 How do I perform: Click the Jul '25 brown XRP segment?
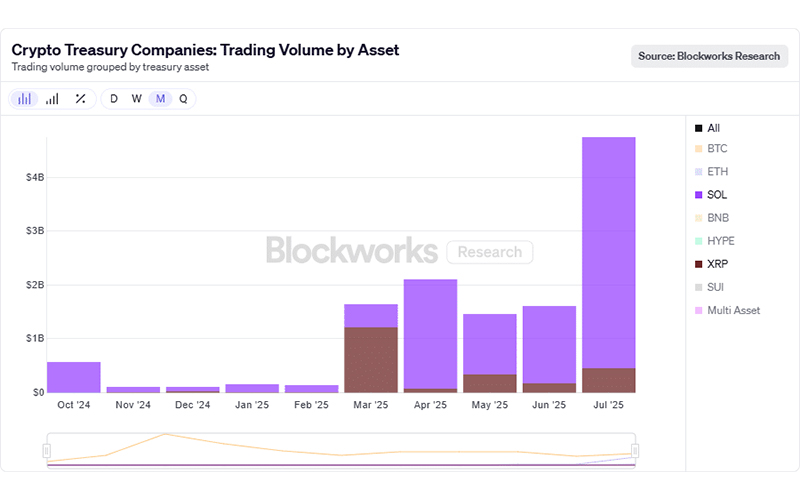click(x=609, y=380)
